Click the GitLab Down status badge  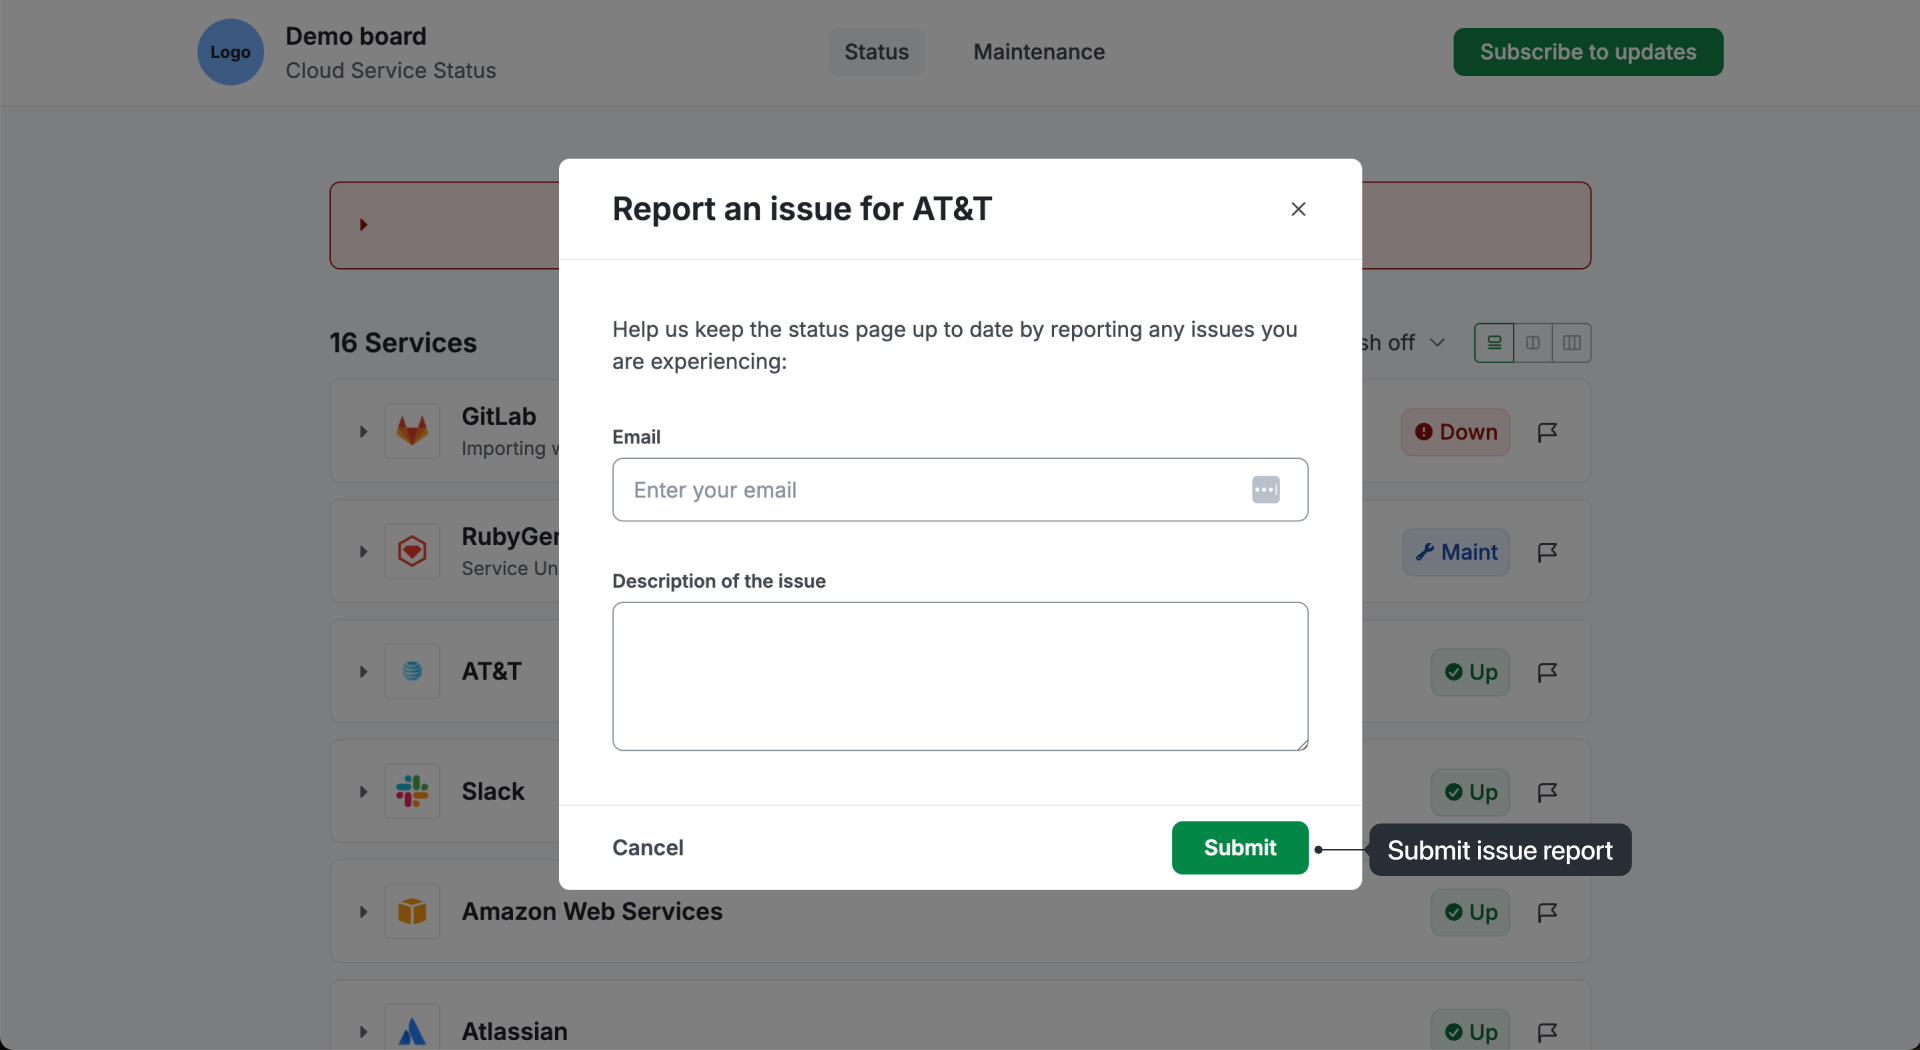pyautogui.click(x=1455, y=432)
